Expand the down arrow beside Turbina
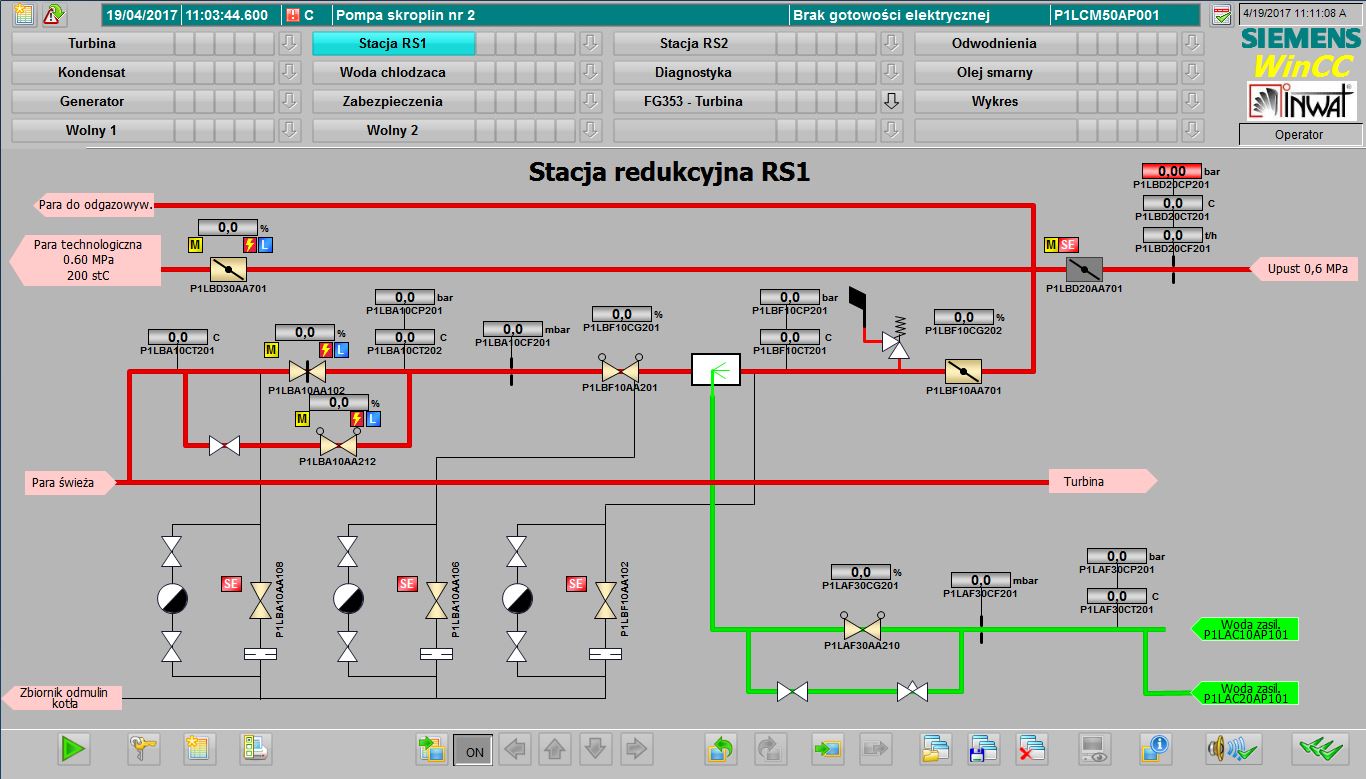 pos(289,43)
